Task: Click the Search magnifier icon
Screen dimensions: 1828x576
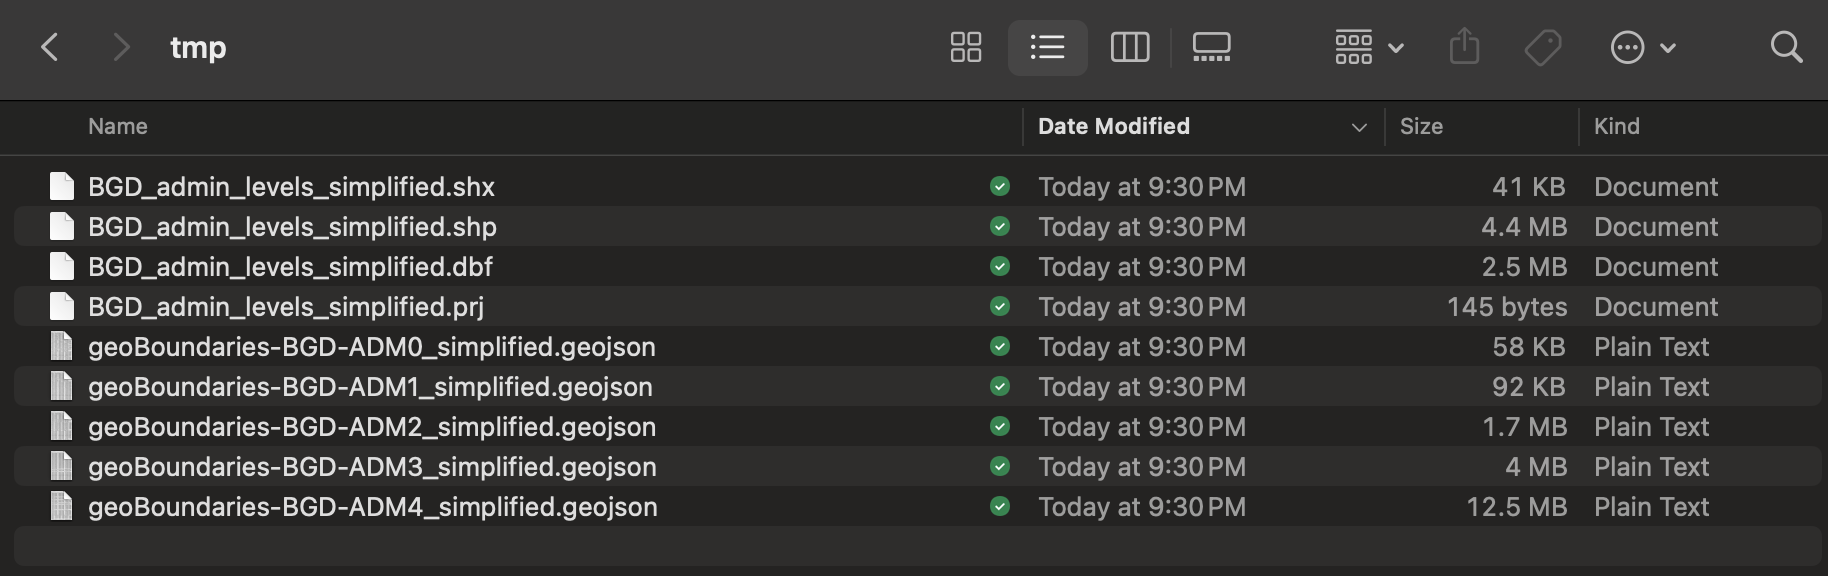Action: (1785, 47)
